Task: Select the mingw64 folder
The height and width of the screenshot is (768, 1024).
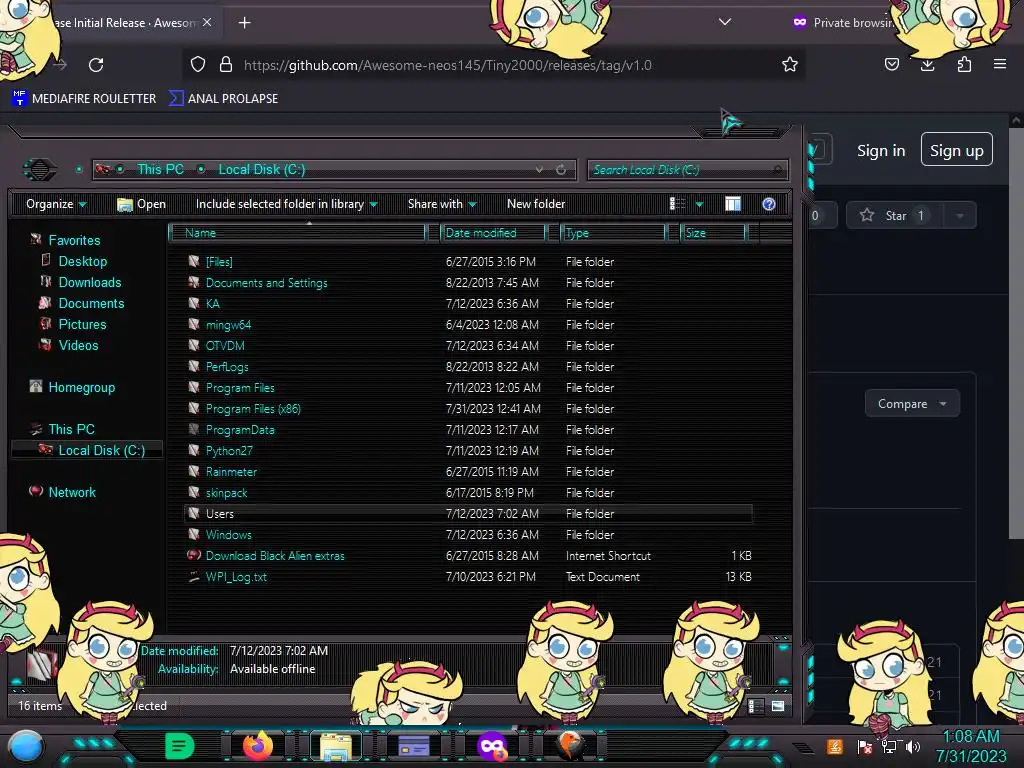Action: (x=228, y=325)
